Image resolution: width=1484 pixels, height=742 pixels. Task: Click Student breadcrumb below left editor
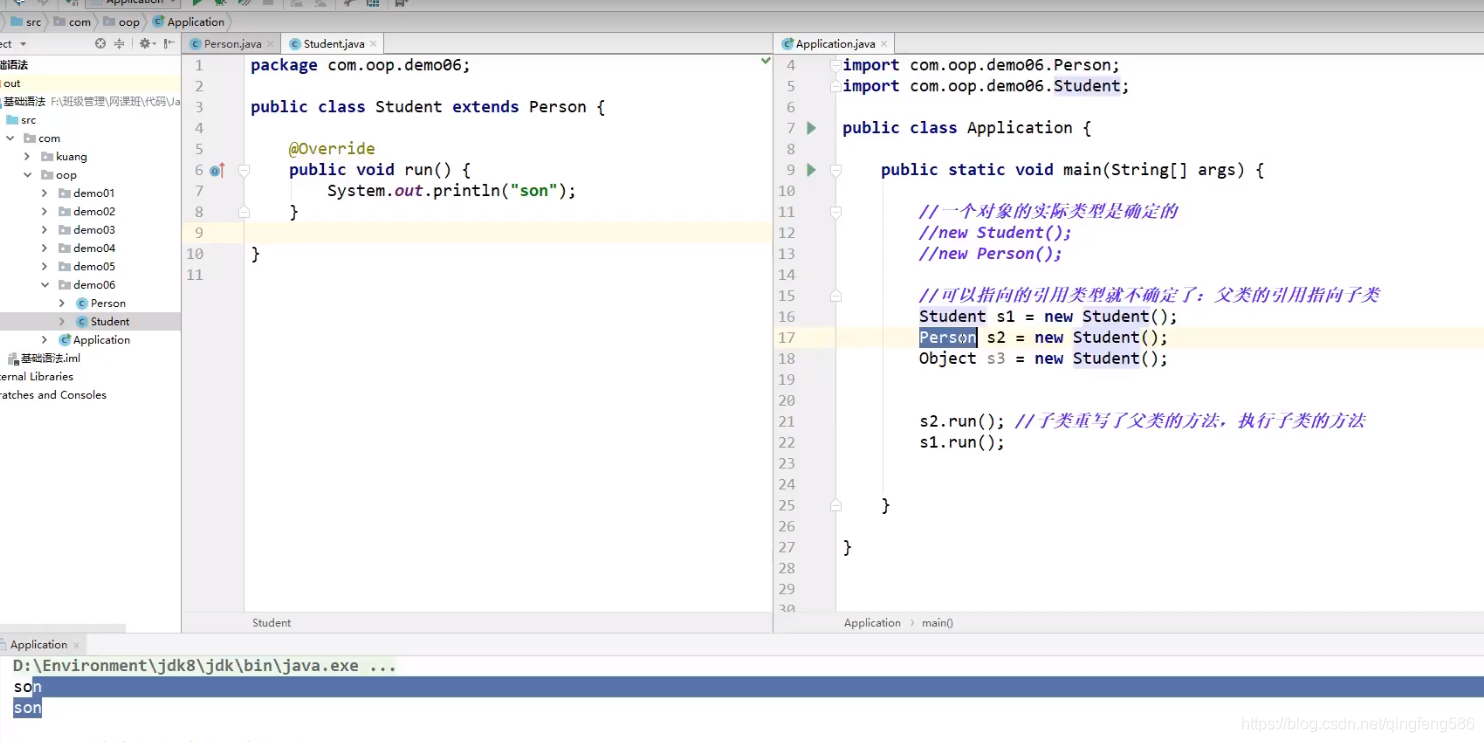pos(271,623)
